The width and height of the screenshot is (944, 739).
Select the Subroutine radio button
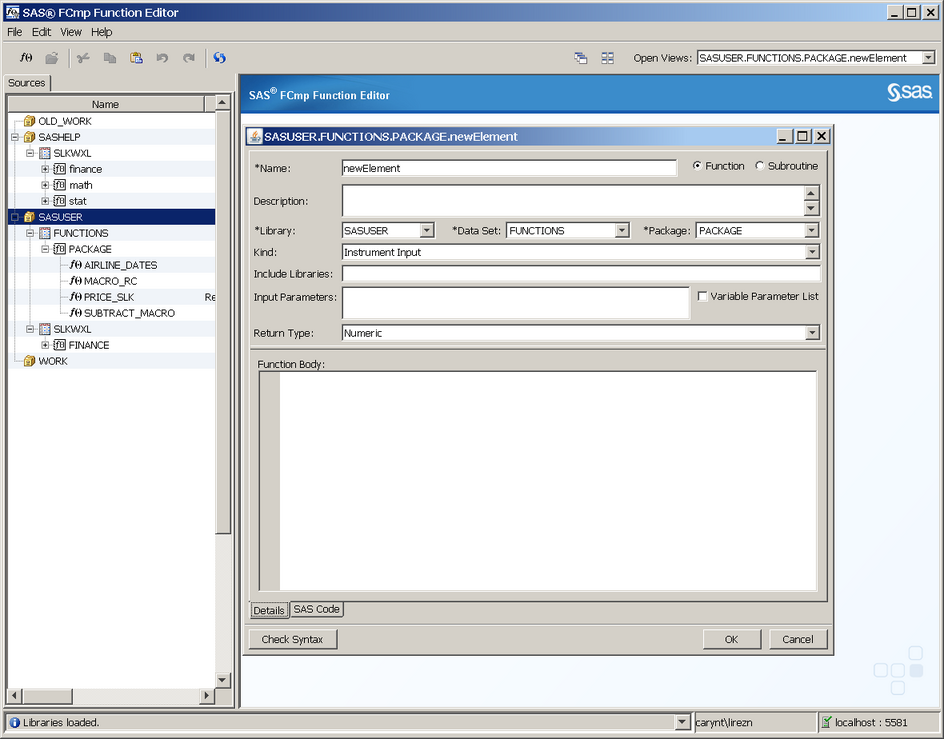click(x=760, y=166)
